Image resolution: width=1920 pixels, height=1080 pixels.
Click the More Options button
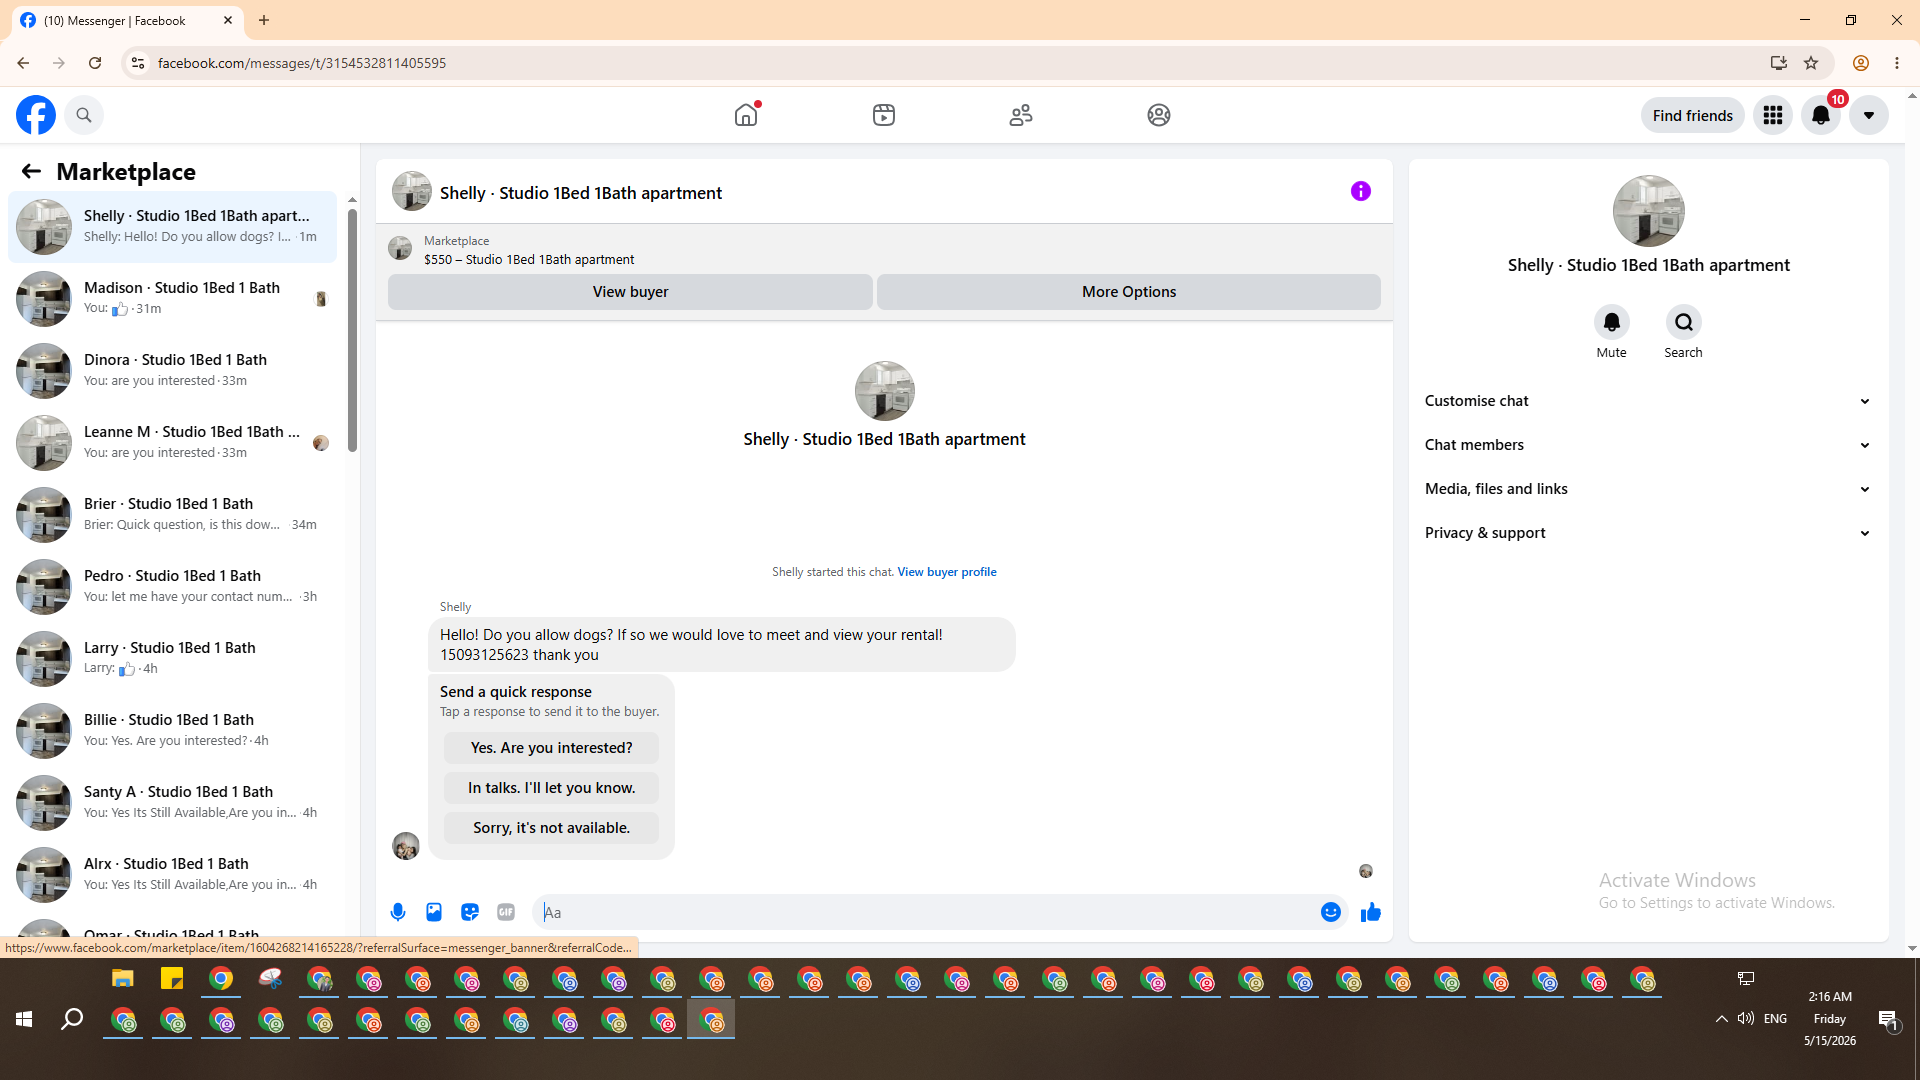[1129, 292]
